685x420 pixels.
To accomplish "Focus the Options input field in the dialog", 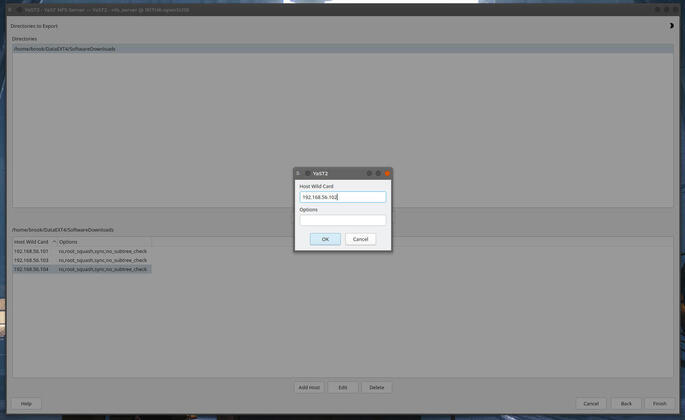I will (342, 220).
